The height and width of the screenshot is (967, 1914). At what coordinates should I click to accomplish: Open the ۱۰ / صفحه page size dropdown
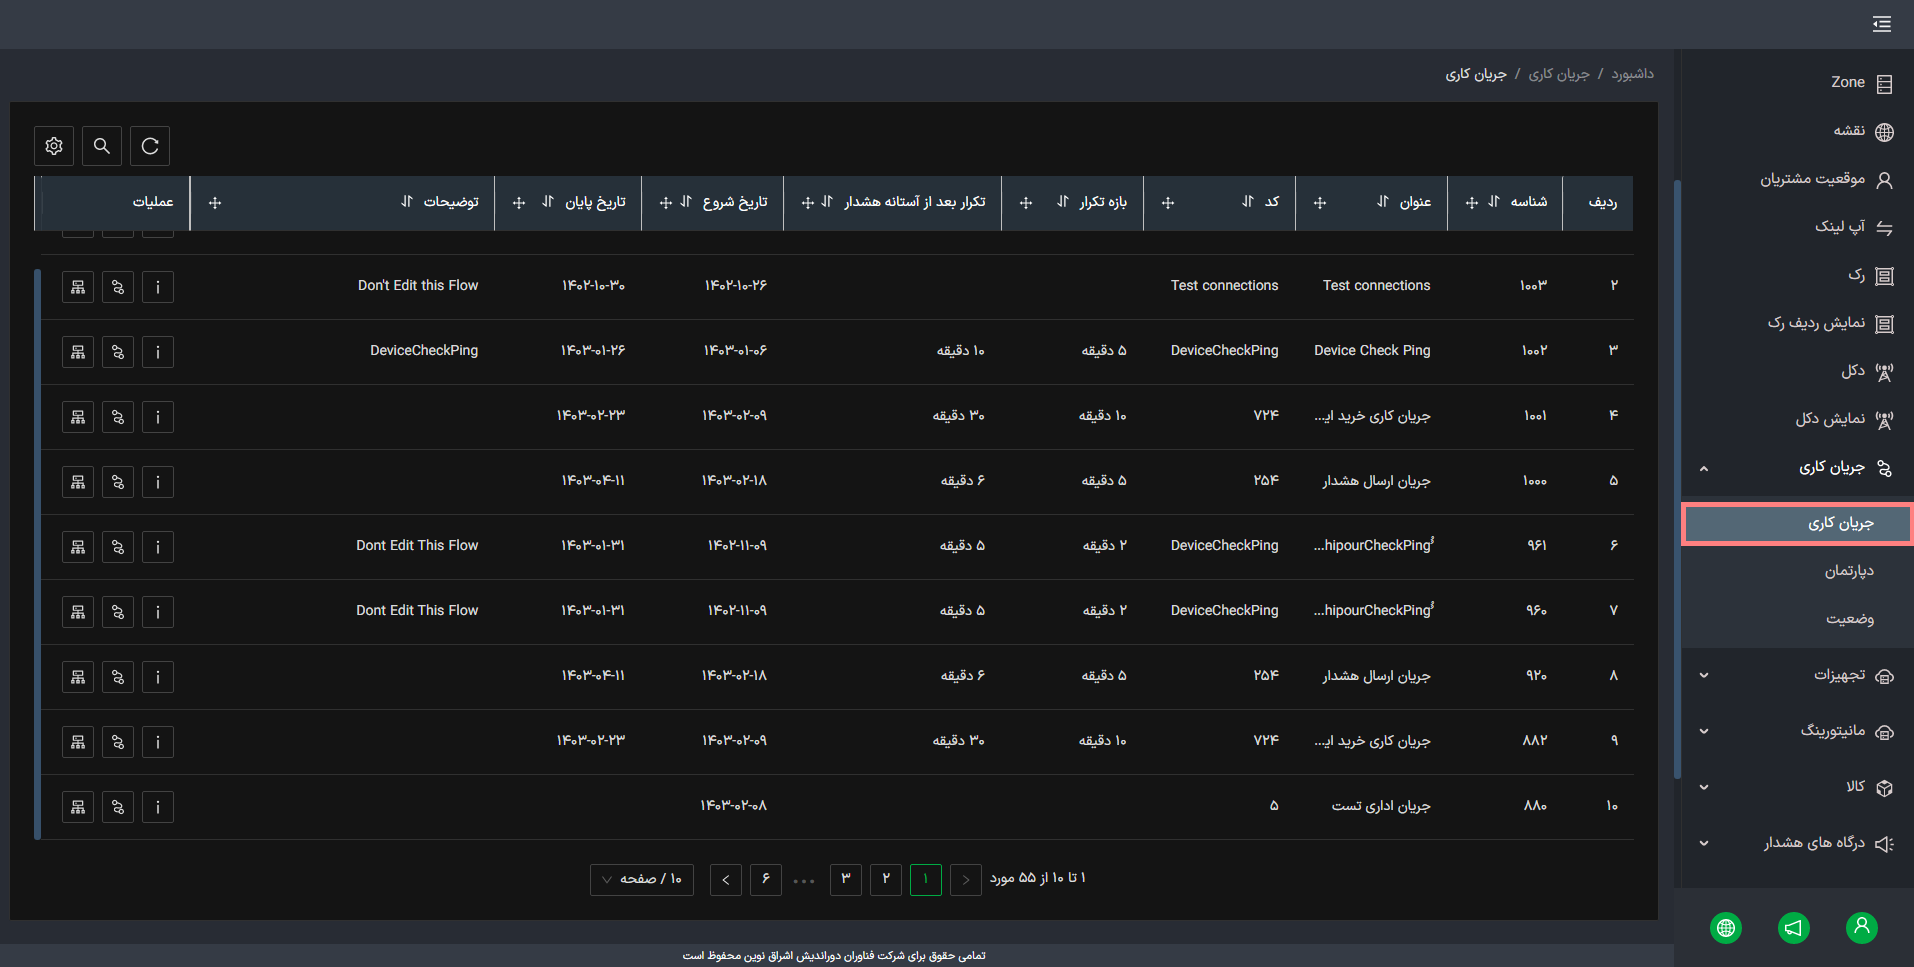pos(642,879)
